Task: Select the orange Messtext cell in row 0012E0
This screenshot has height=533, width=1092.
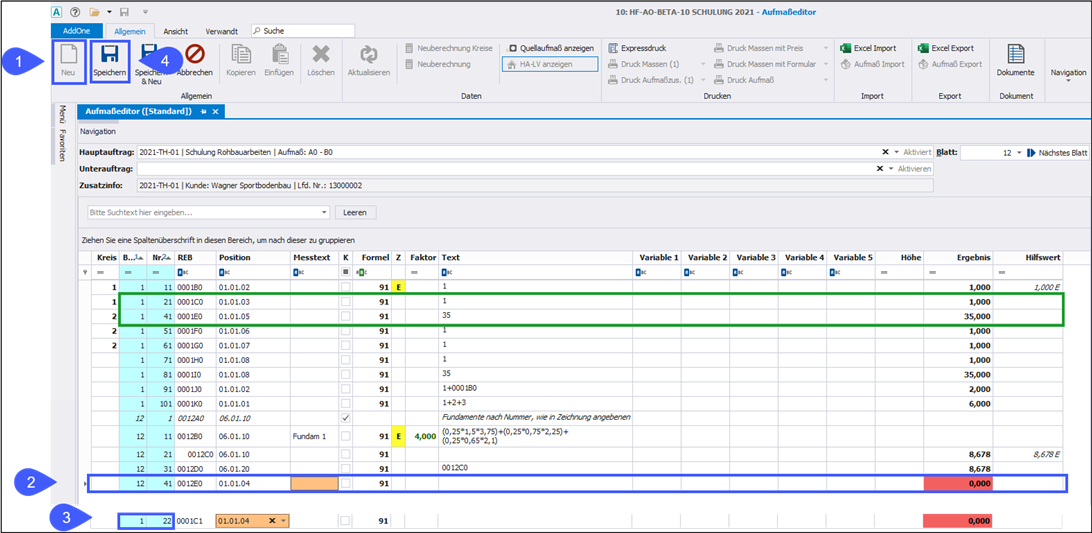Action: 314,483
